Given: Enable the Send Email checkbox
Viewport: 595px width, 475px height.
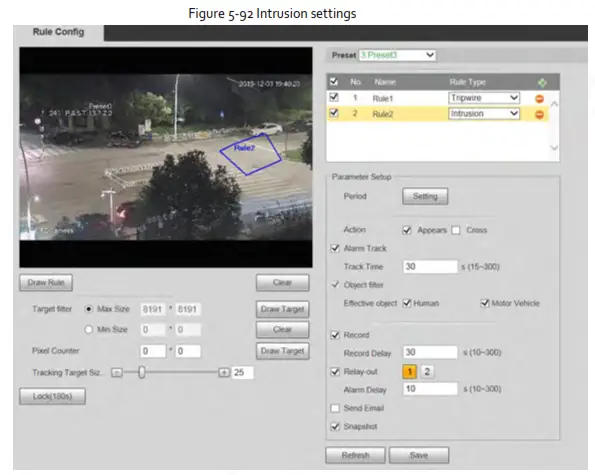Looking at the screenshot, I should [x=335, y=408].
